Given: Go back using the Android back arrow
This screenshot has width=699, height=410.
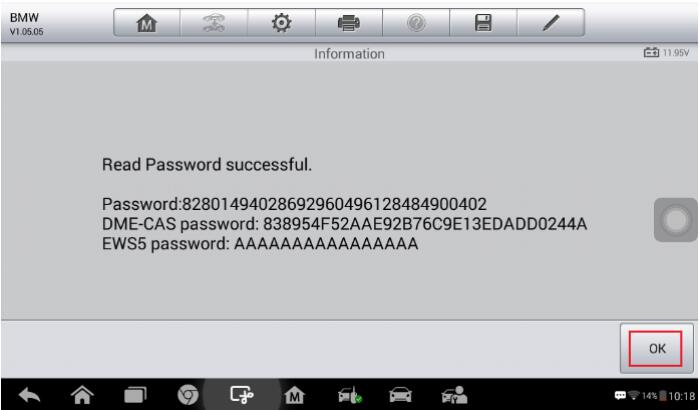Looking at the screenshot, I should tap(29, 395).
